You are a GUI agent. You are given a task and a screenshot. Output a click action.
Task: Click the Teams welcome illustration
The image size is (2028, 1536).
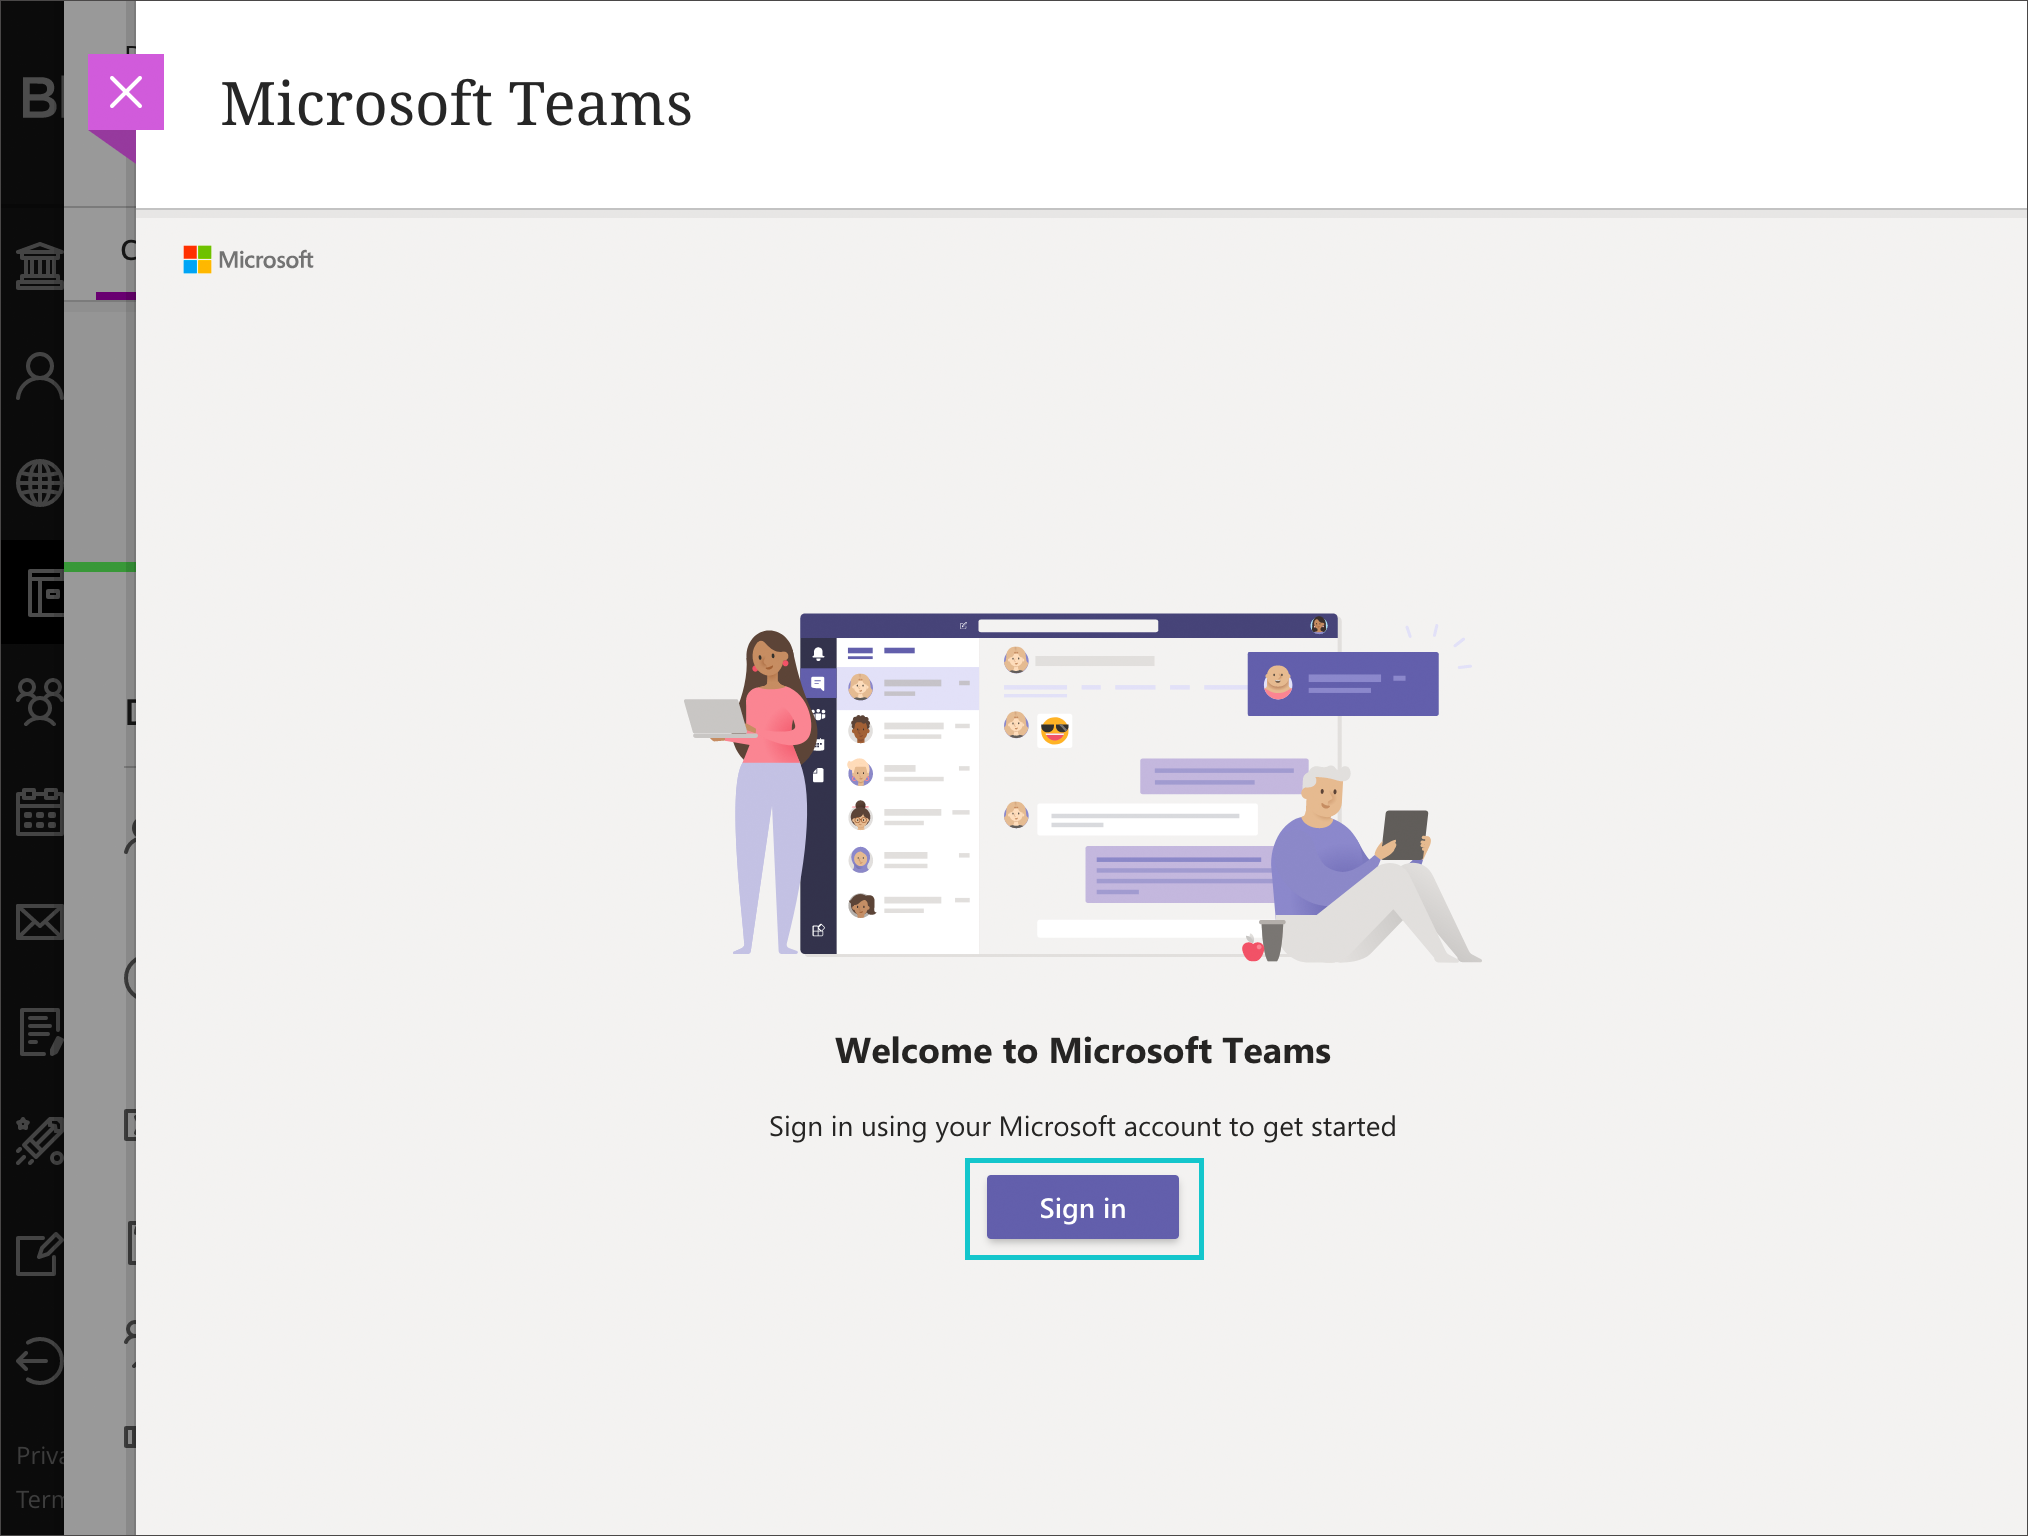(1082, 787)
